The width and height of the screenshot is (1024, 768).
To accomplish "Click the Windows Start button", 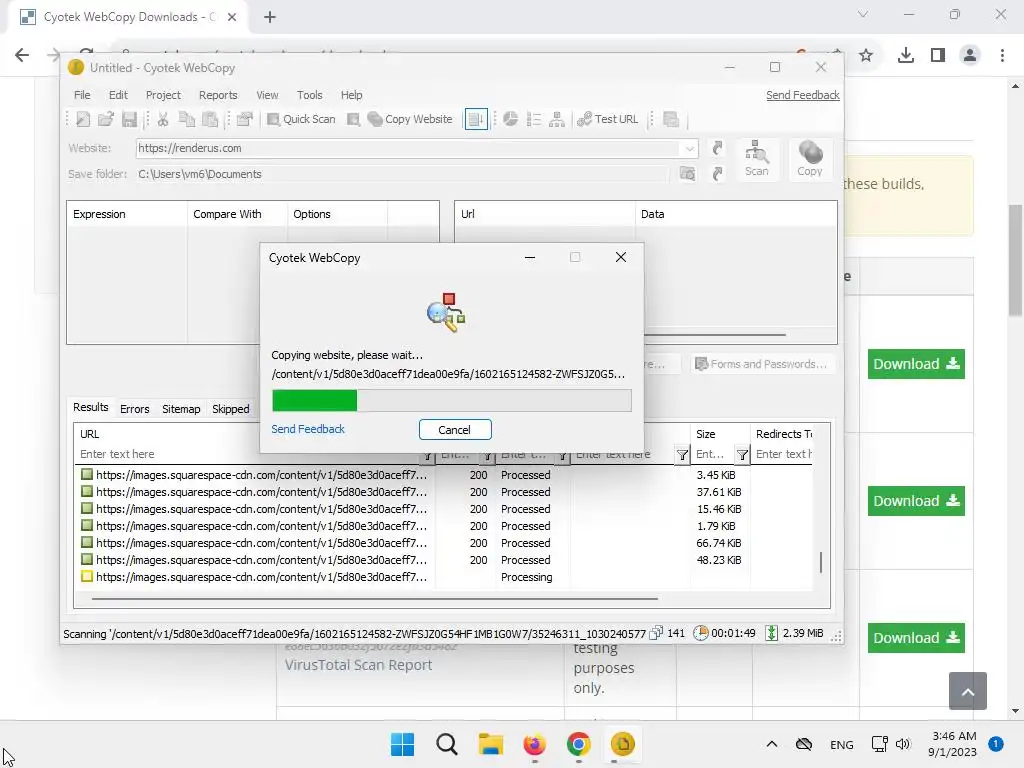I will [x=402, y=744].
